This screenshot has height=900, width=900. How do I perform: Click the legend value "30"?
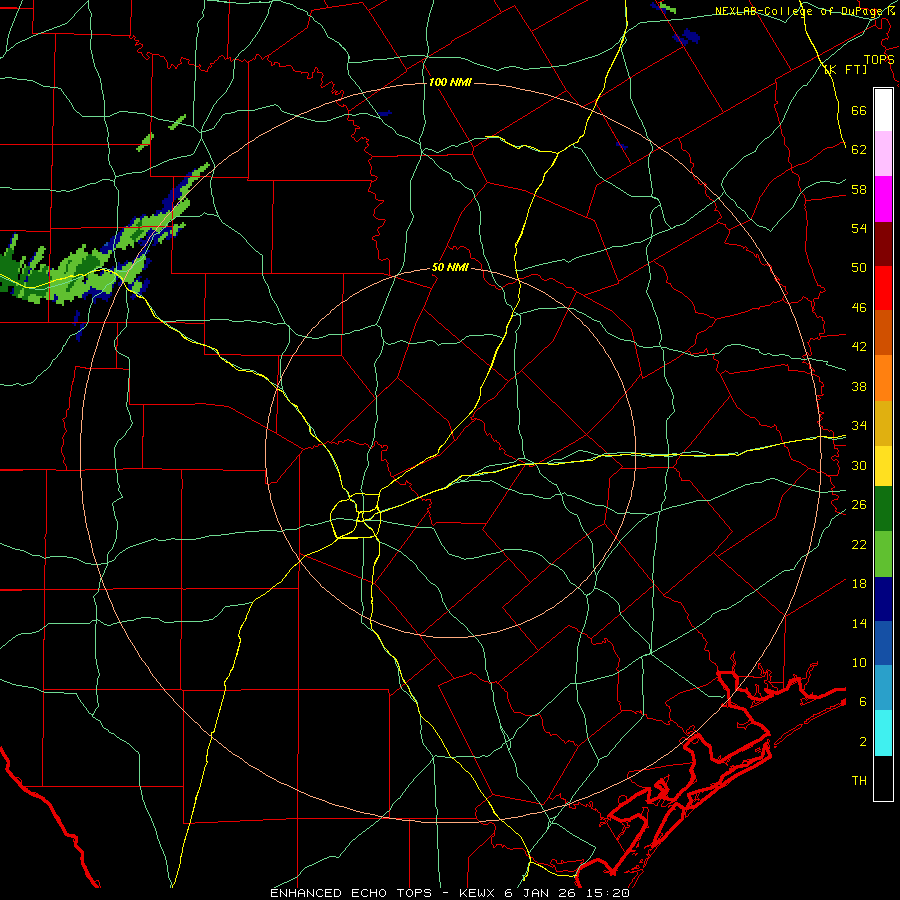(x=859, y=465)
